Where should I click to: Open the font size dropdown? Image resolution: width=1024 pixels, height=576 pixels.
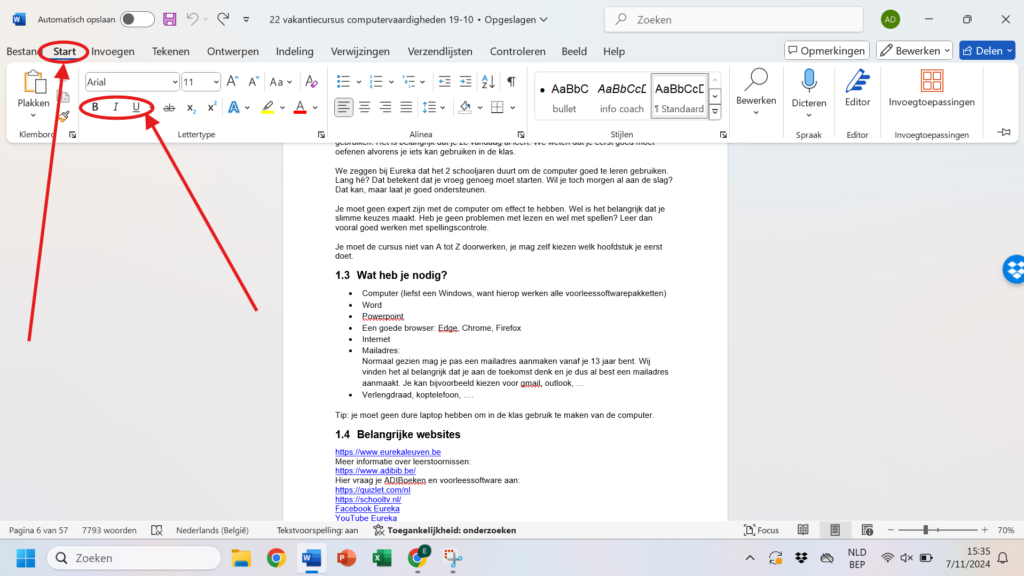[201, 82]
